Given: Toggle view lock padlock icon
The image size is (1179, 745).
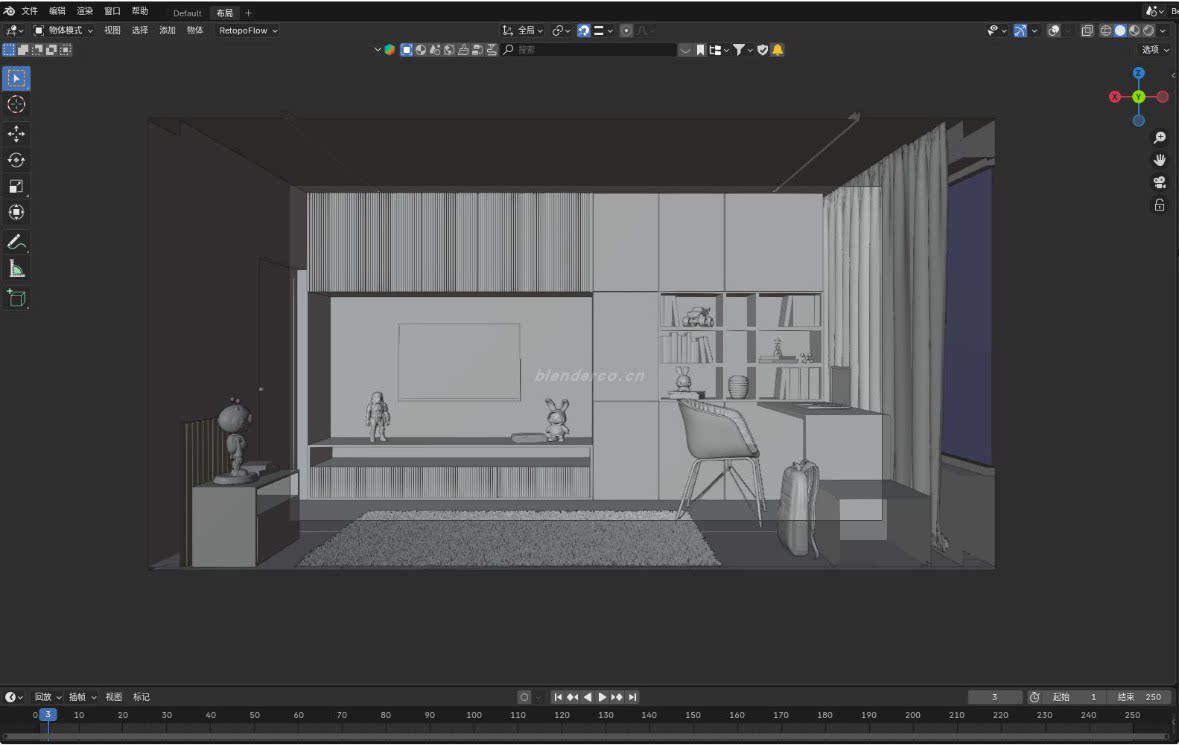Looking at the screenshot, I should click(1159, 205).
